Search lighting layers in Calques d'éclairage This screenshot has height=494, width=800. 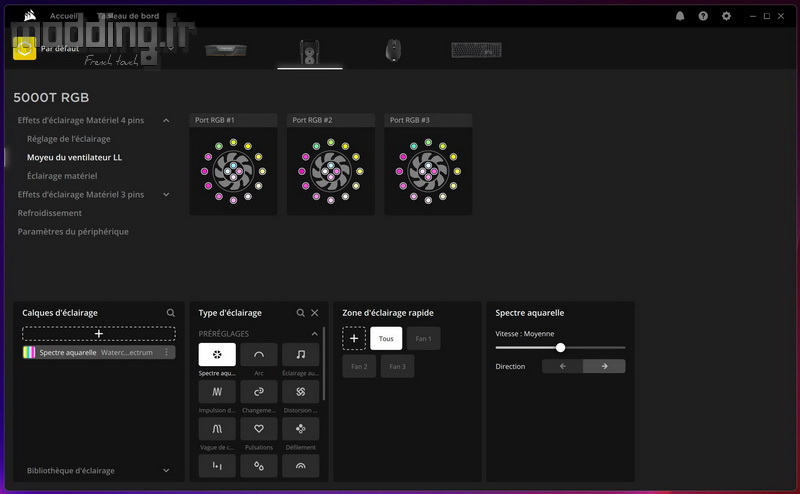[x=170, y=313]
